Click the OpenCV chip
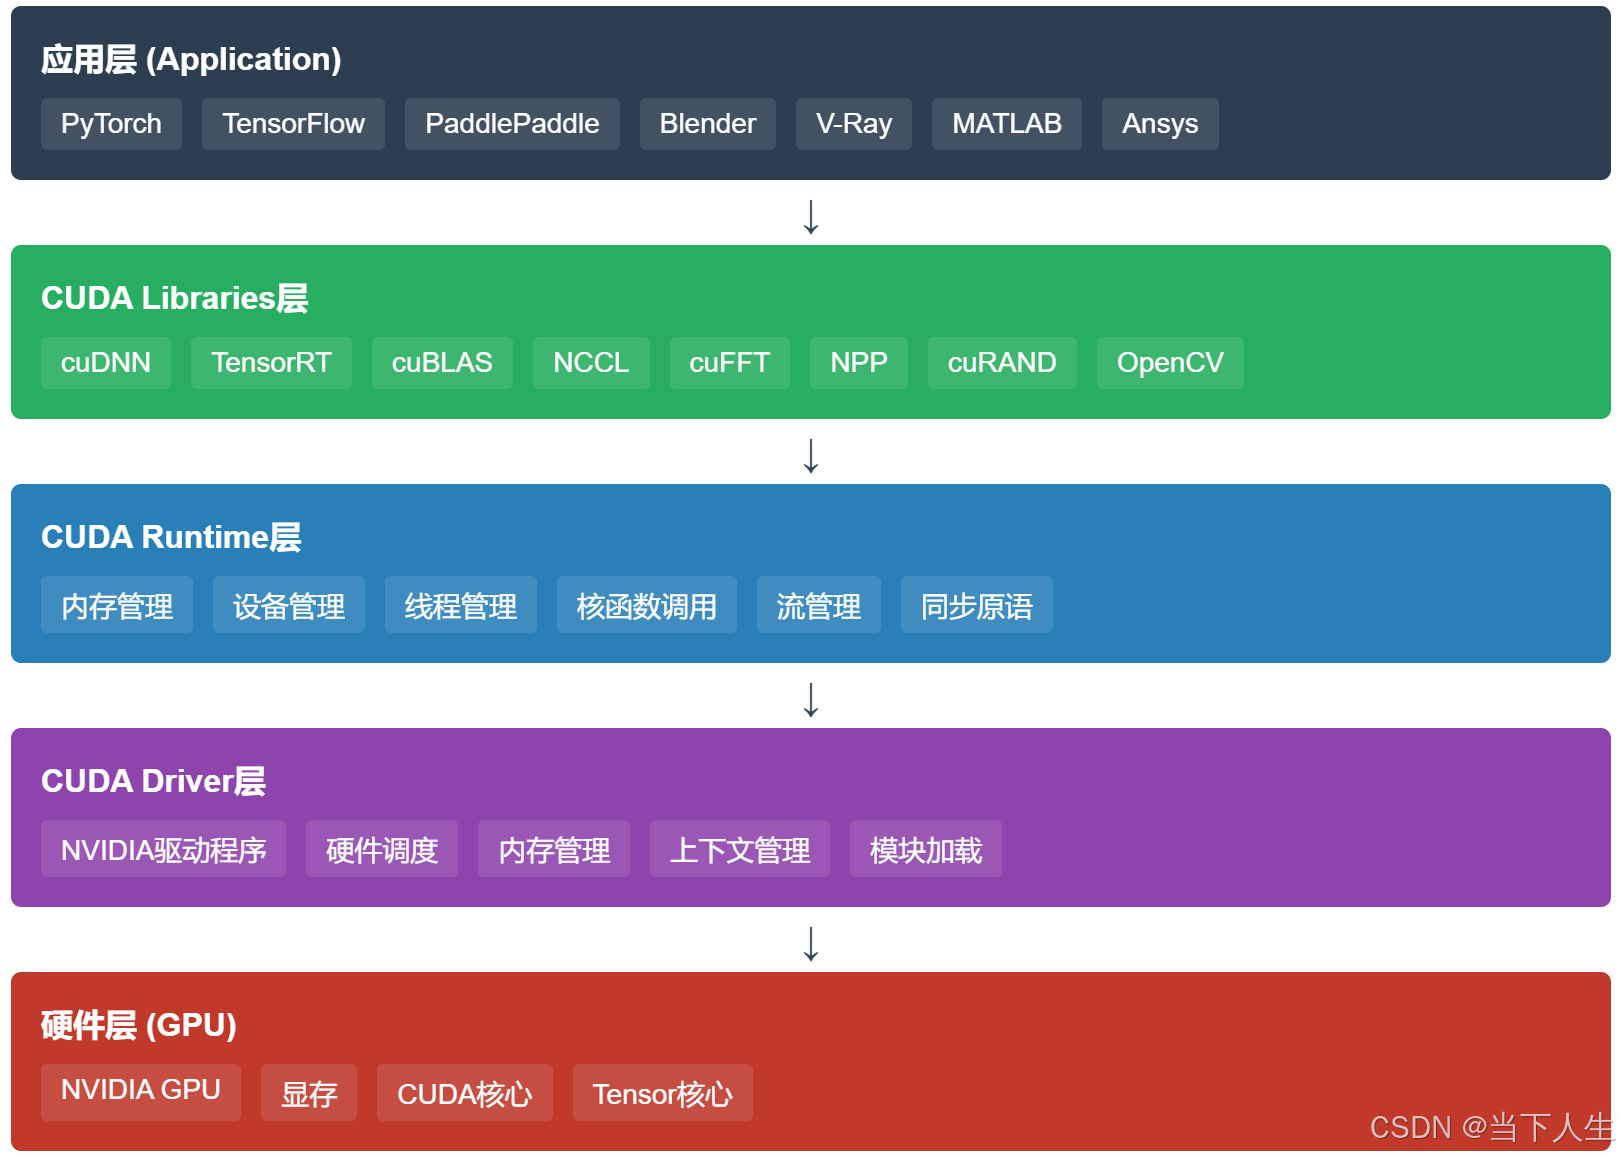Screen dimensions: 1620x1156 tap(1170, 363)
